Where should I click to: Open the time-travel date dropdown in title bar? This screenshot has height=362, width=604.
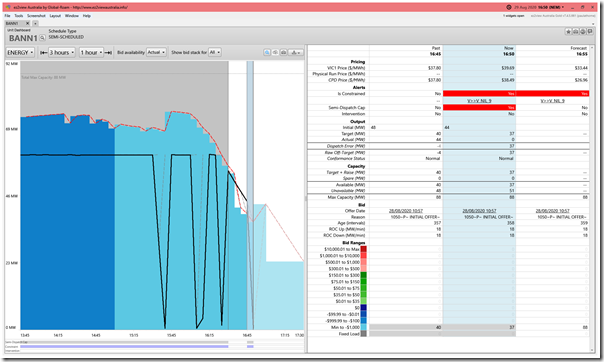pos(539,7)
